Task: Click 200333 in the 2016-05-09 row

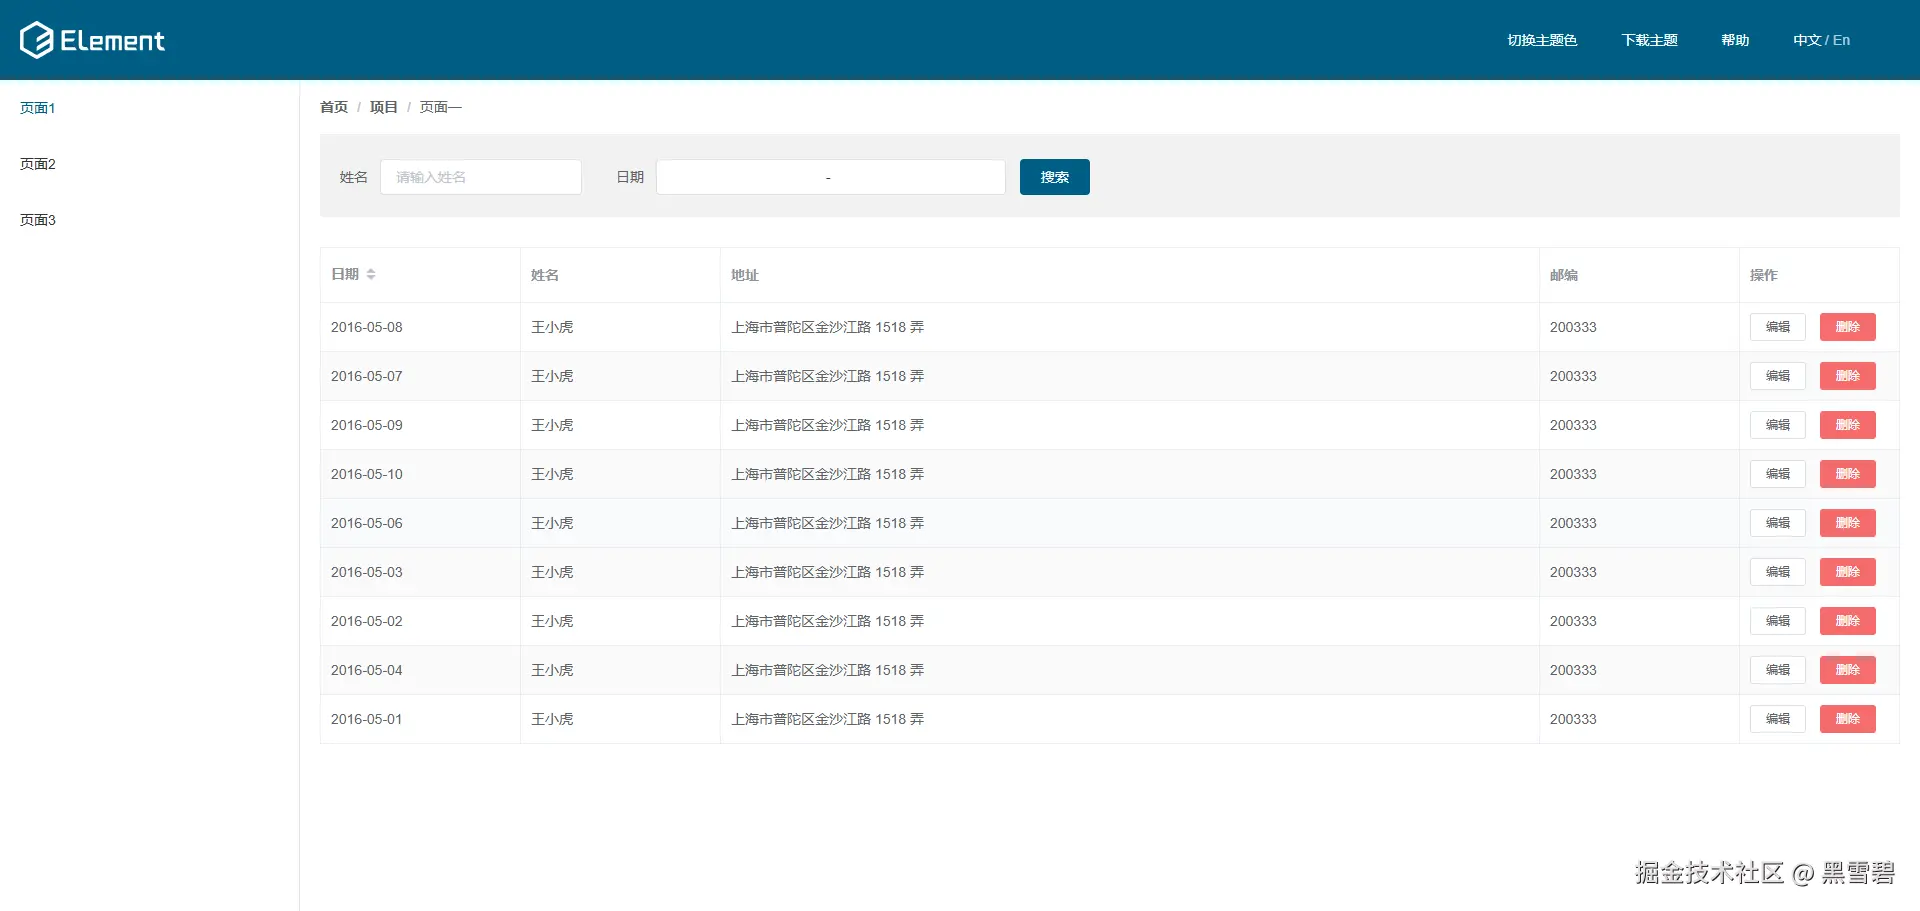Action: 1573,425
